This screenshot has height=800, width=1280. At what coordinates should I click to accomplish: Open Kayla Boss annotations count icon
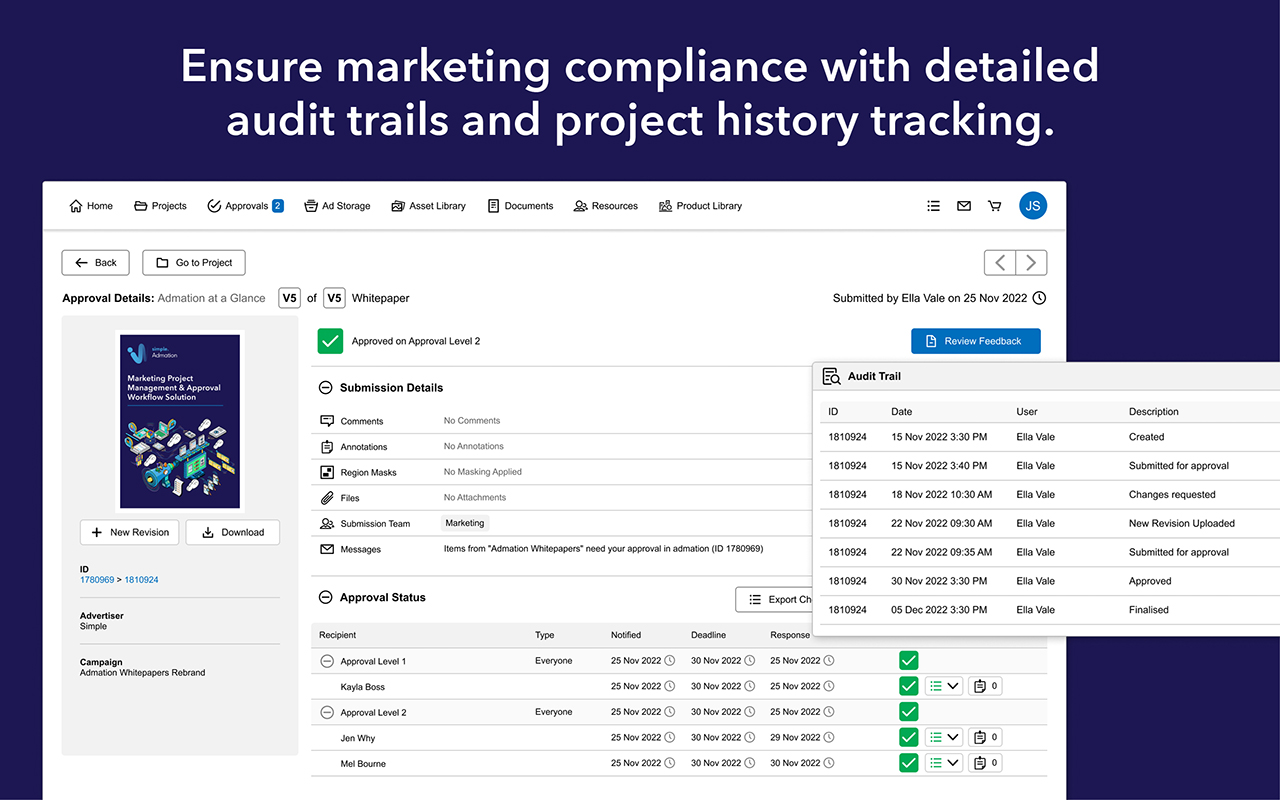click(985, 686)
